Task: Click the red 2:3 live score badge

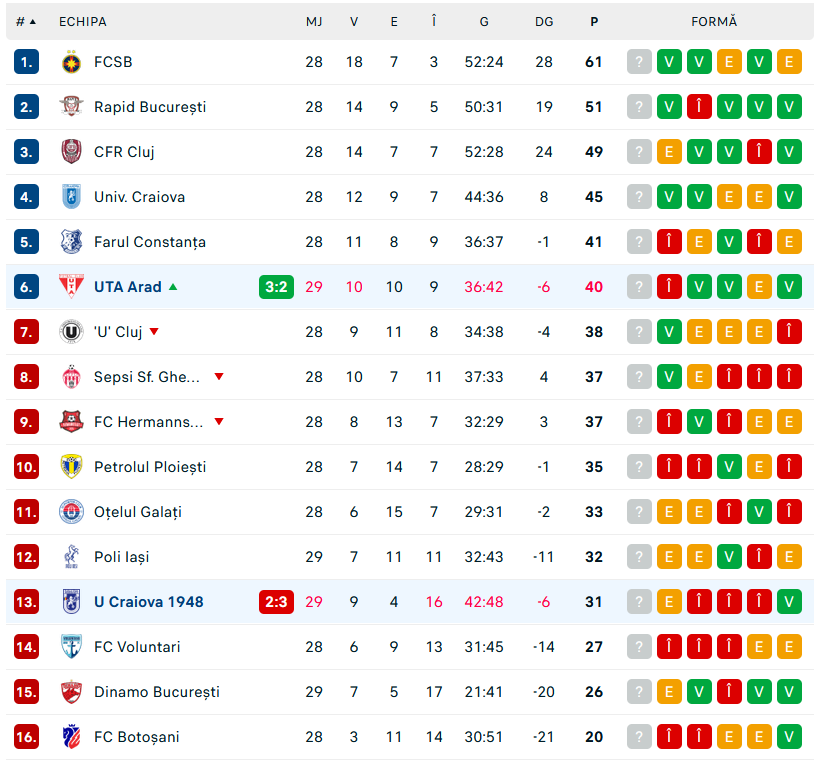Action: click(x=276, y=602)
